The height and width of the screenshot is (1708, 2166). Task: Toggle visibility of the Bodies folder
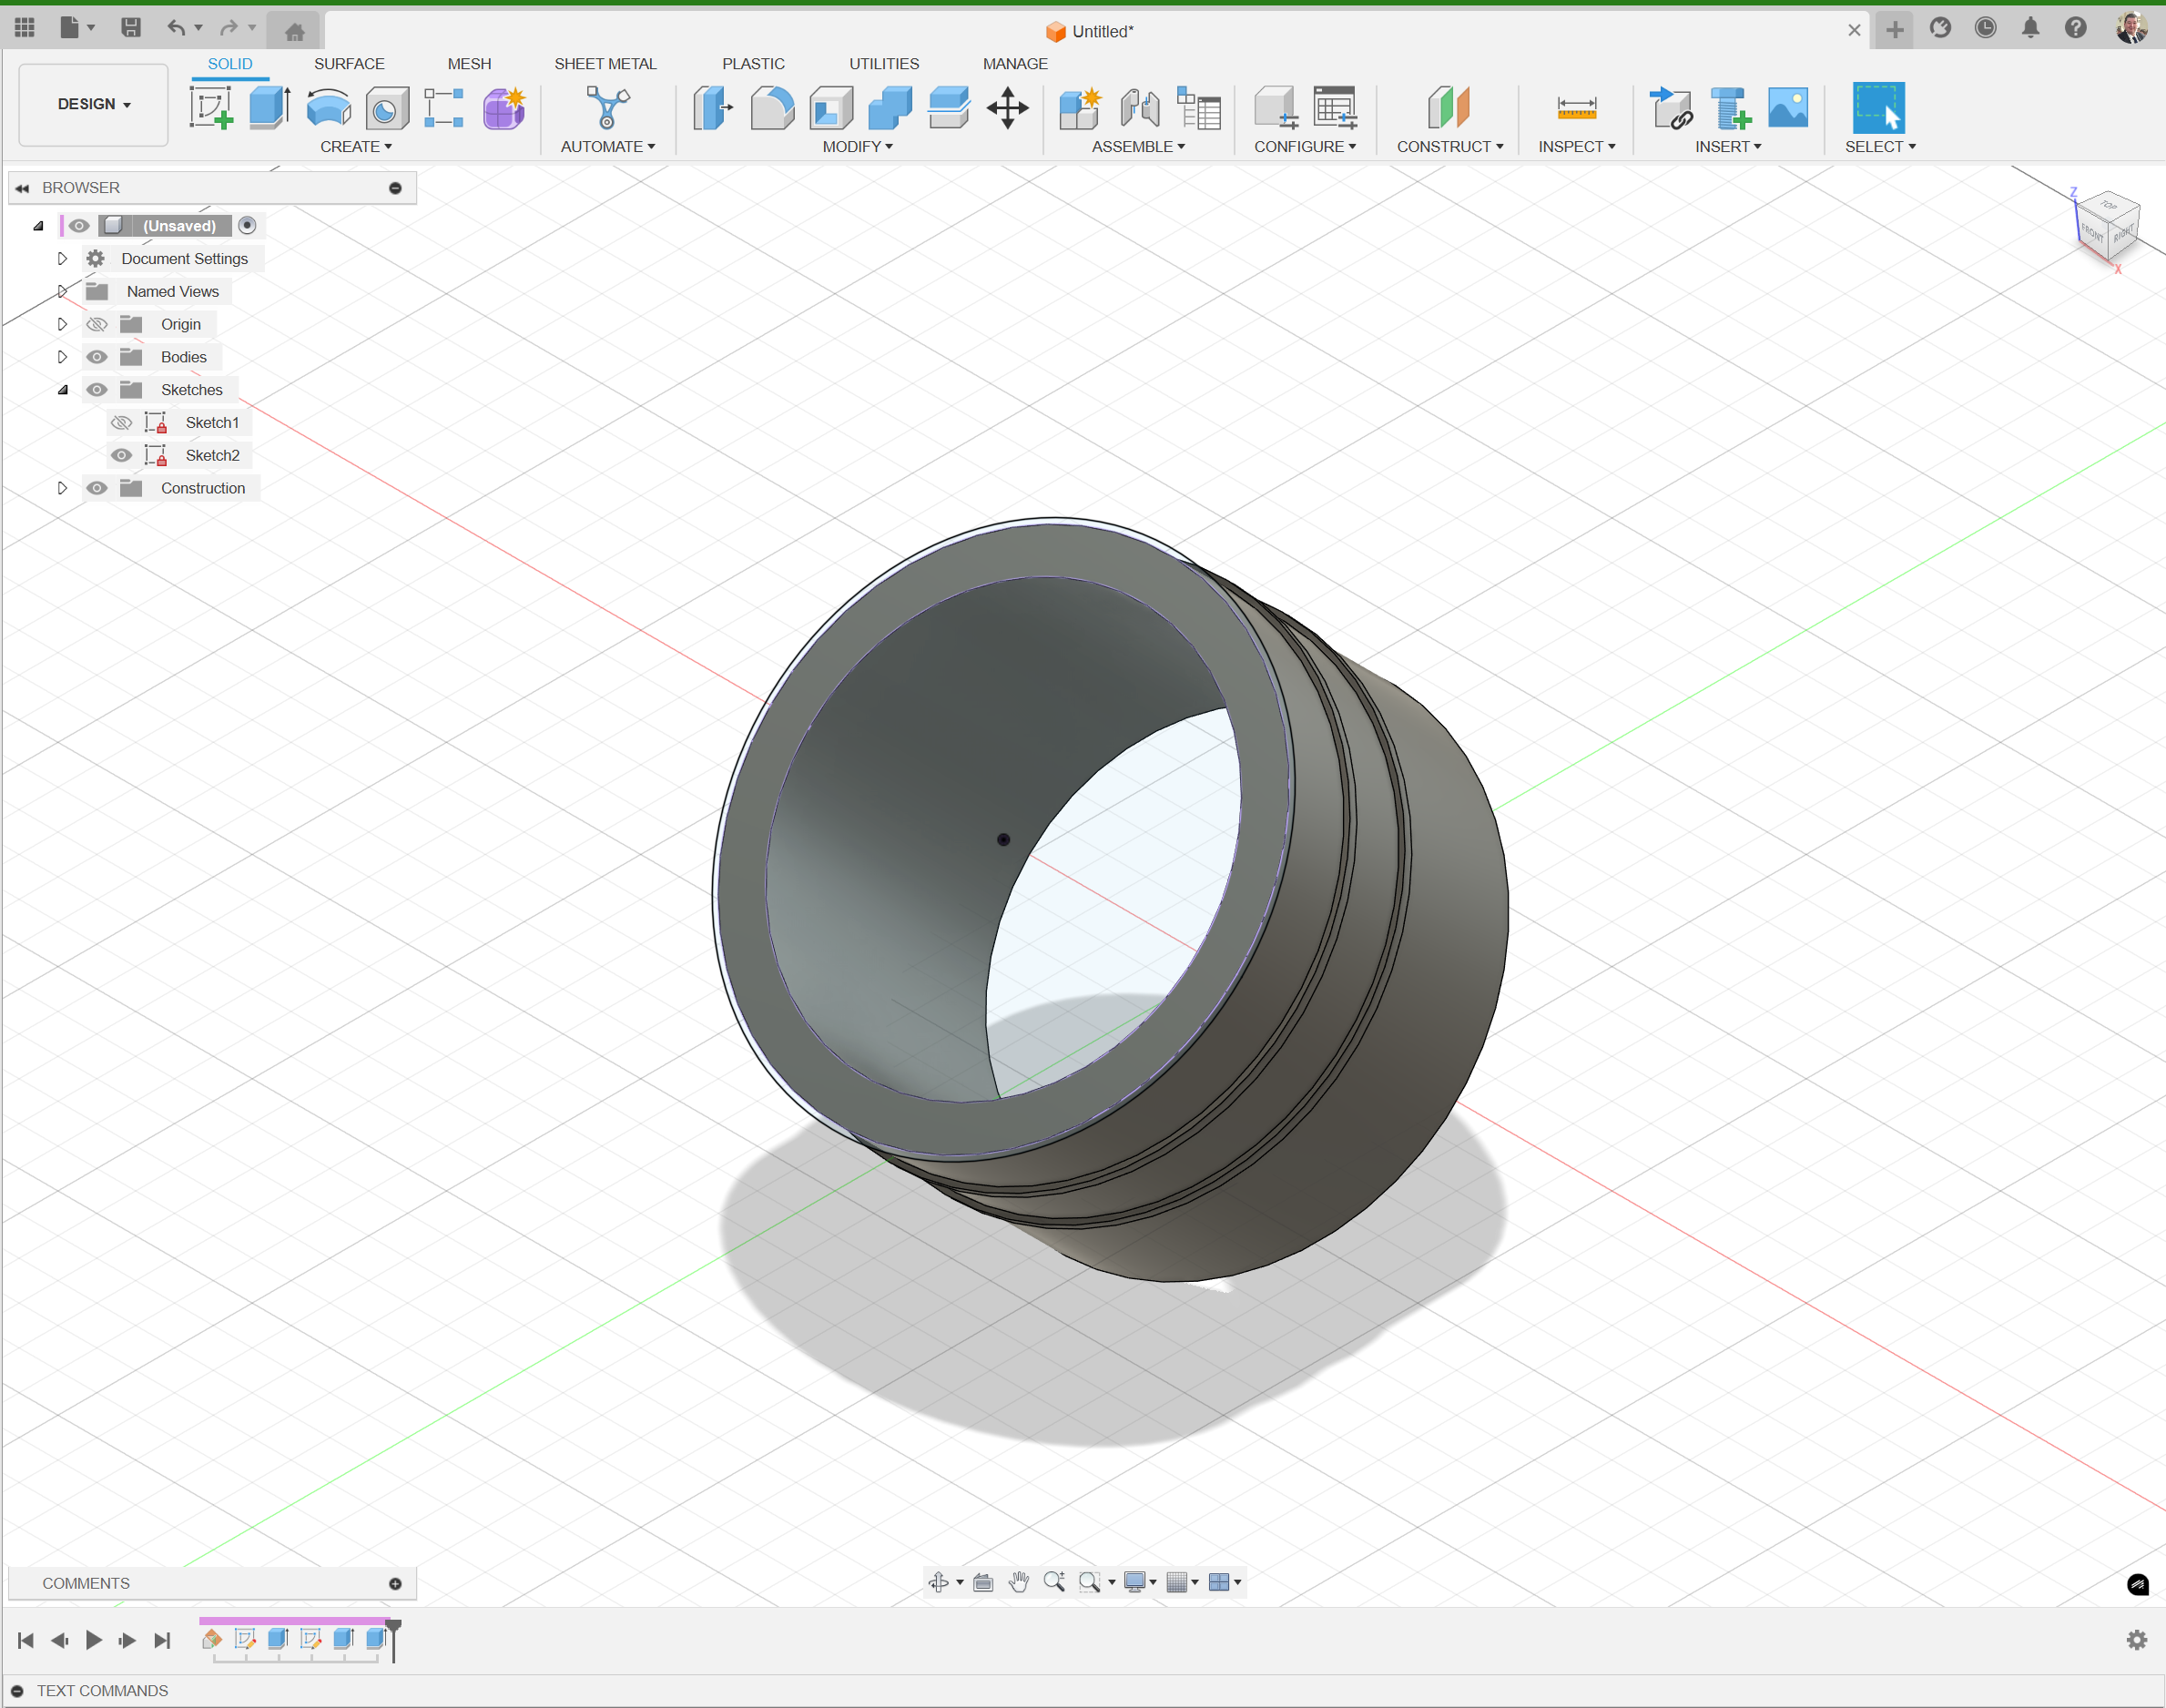click(97, 356)
